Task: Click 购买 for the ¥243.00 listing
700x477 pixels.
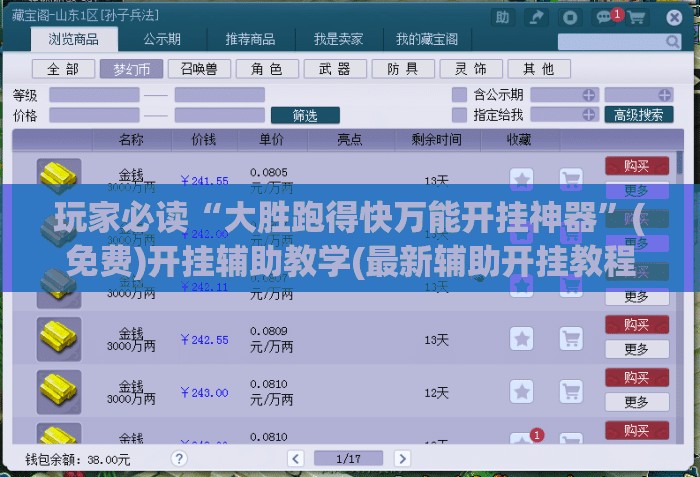Action: coord(637,377)
